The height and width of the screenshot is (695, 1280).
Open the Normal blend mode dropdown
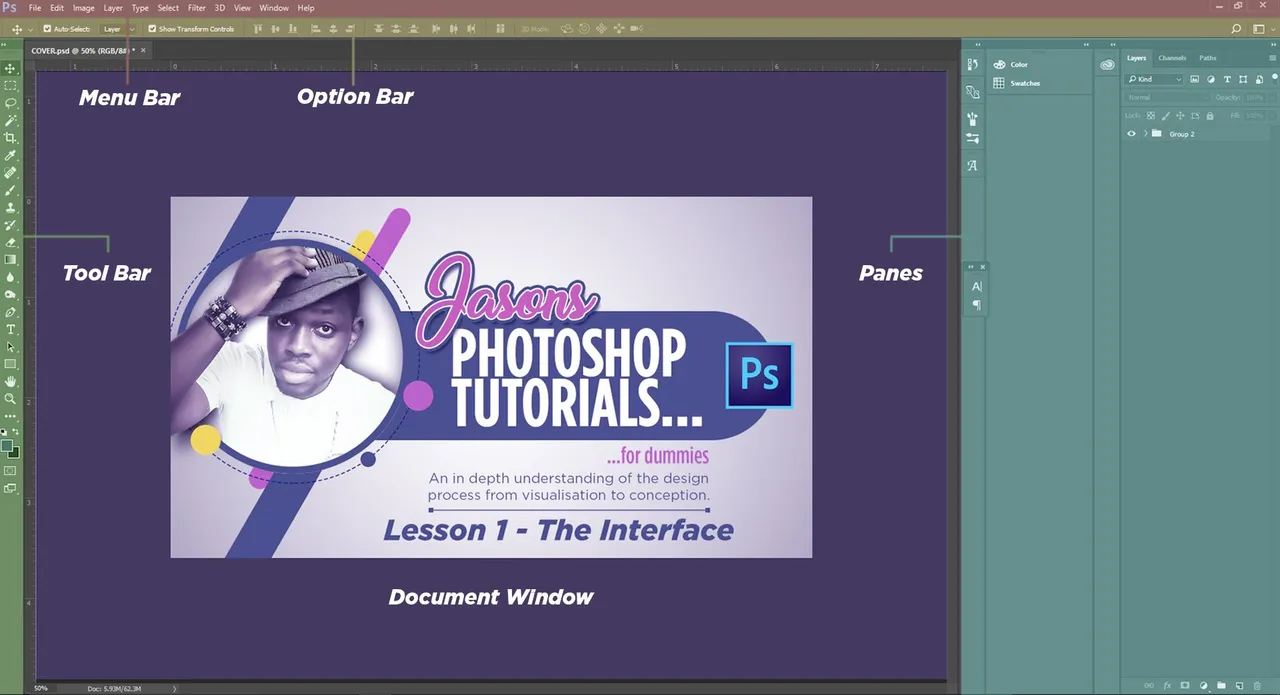pos(1166,98)
